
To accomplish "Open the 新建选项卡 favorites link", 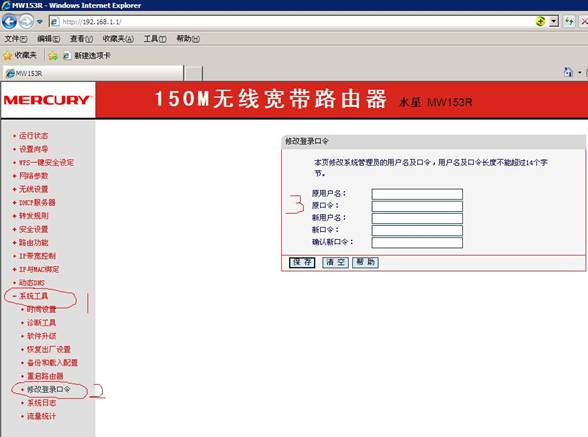I will [x=87, y=56].
